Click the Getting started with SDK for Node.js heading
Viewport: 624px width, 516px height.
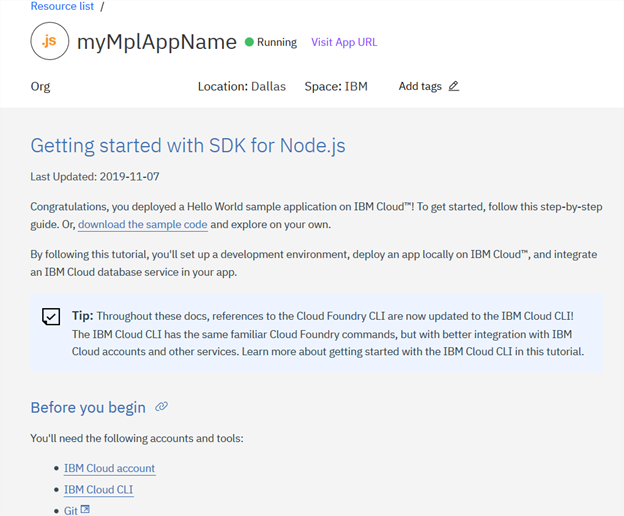188,146
